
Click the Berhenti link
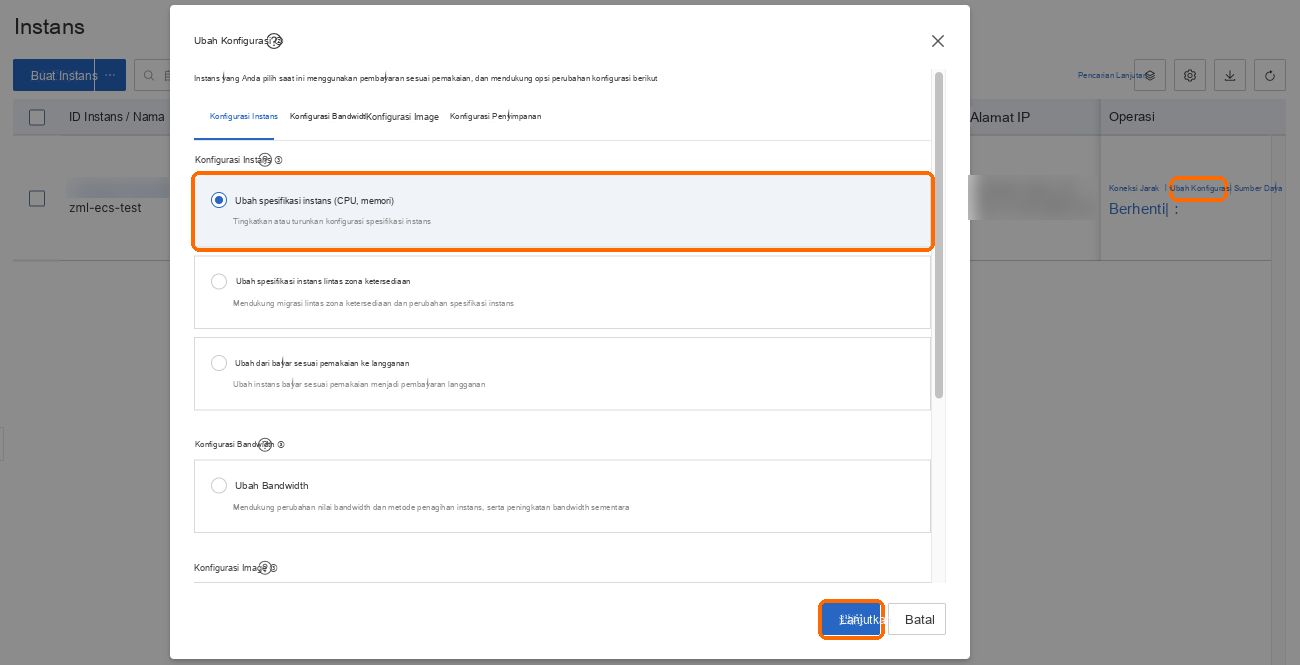tap(1139, 210)
